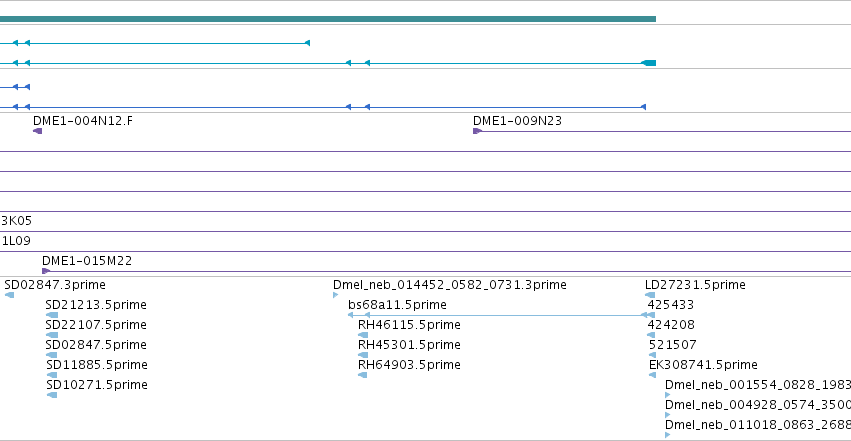Select the RH64903.5prime label

[x=409, y=365]
